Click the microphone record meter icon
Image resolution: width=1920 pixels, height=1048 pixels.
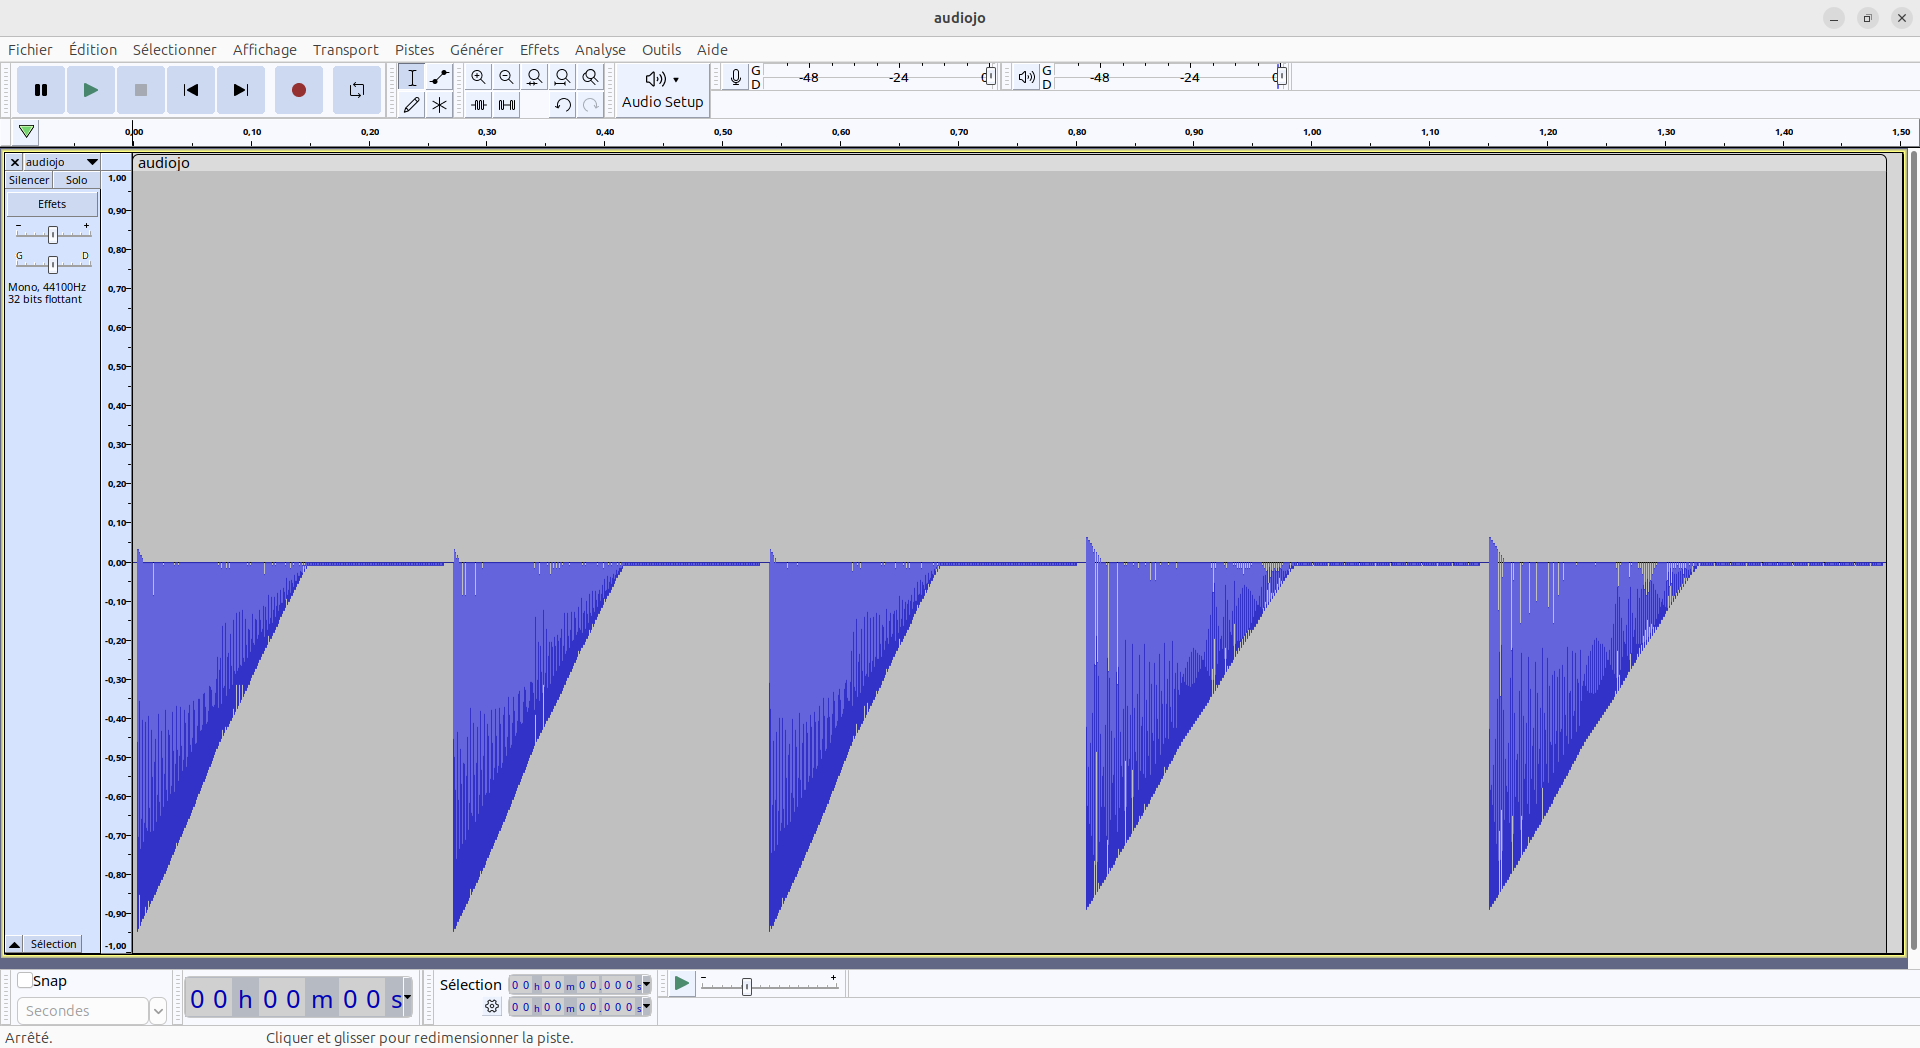[x=735, y=77]
